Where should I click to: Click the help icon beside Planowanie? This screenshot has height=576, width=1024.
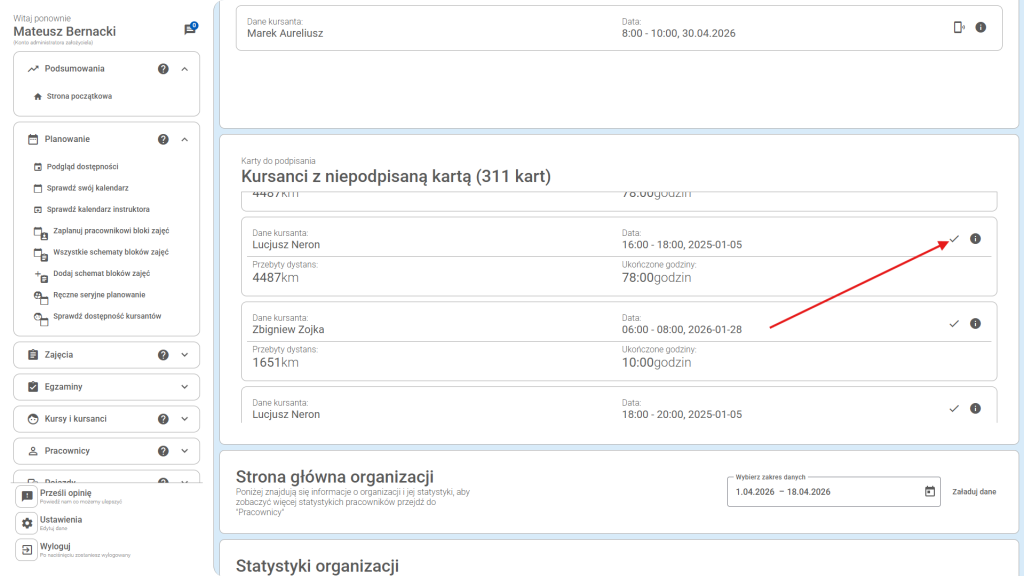point(163,139)
